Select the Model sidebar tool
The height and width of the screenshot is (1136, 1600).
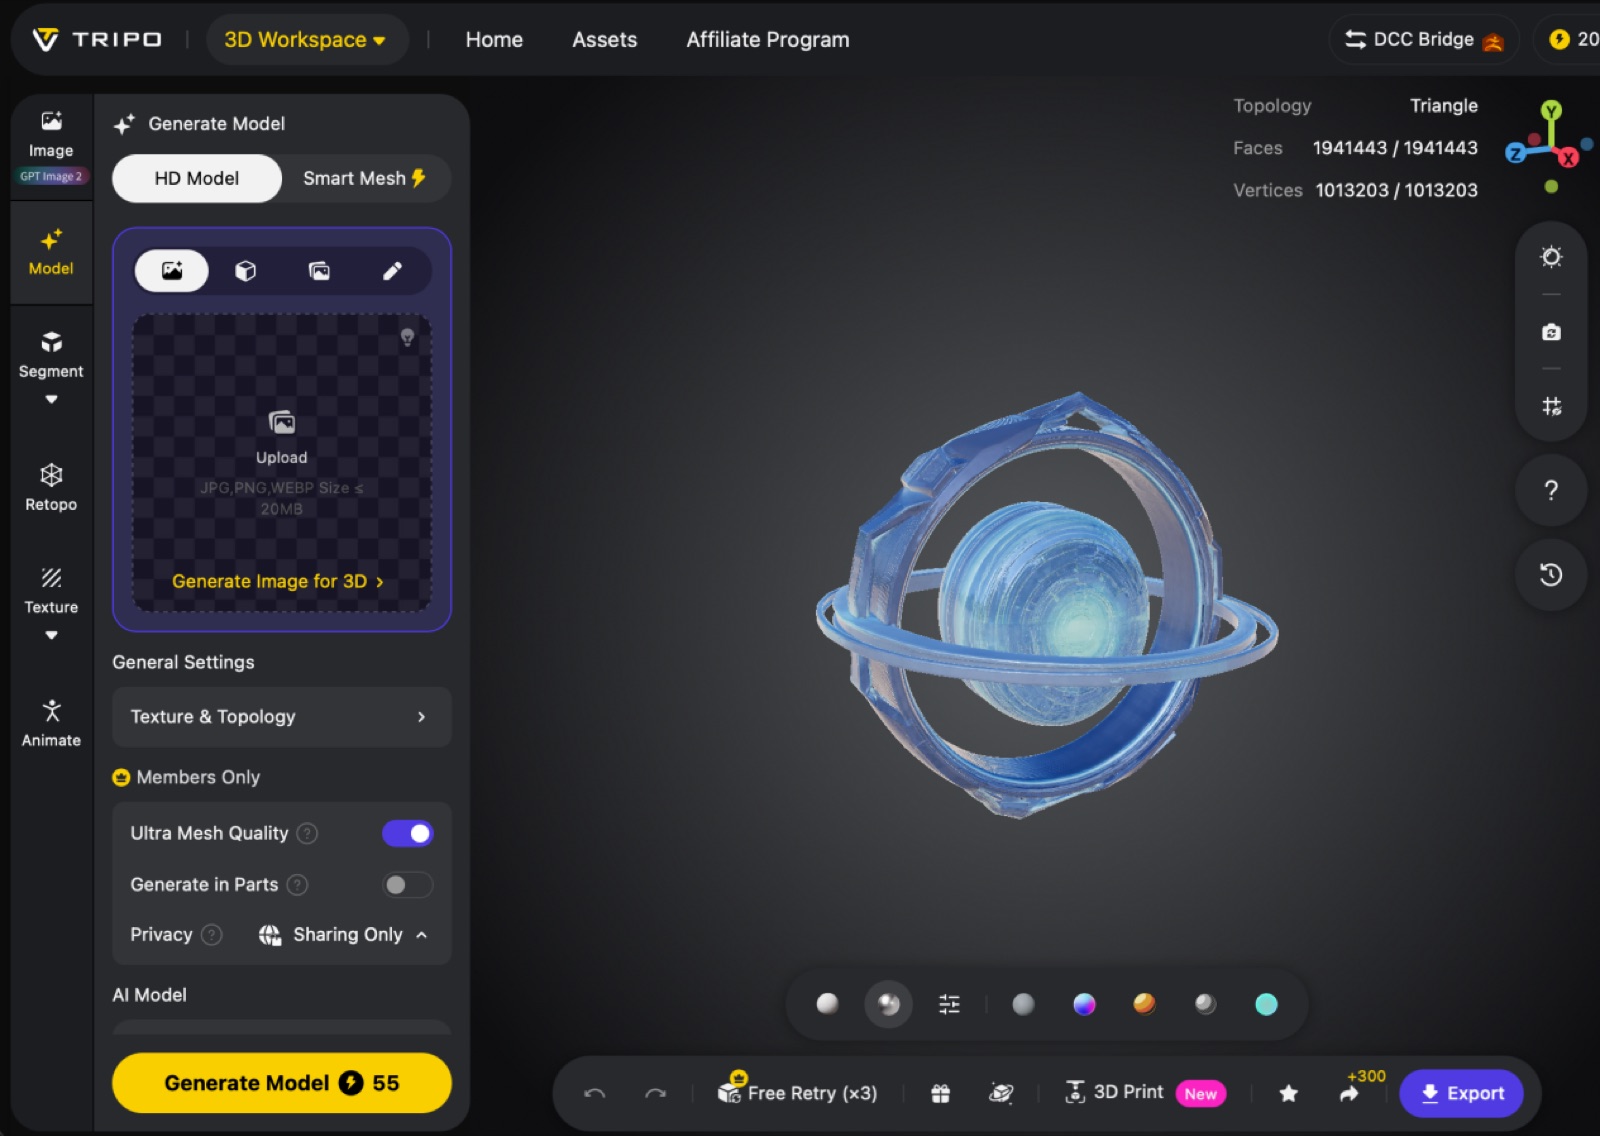[x=51, y=253]
